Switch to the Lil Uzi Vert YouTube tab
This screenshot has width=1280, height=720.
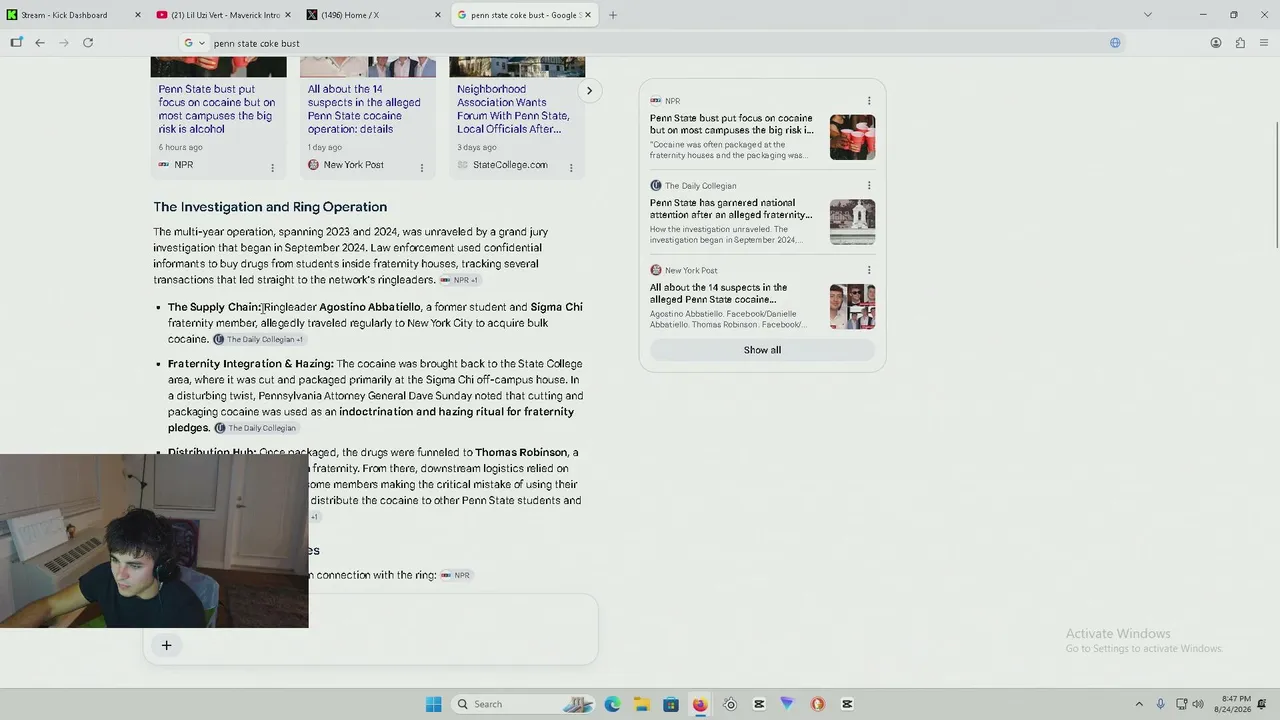(224, 15)
